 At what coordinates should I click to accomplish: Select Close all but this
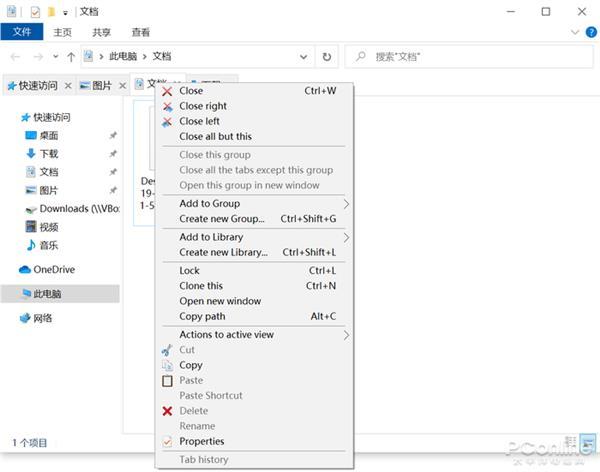254,137
